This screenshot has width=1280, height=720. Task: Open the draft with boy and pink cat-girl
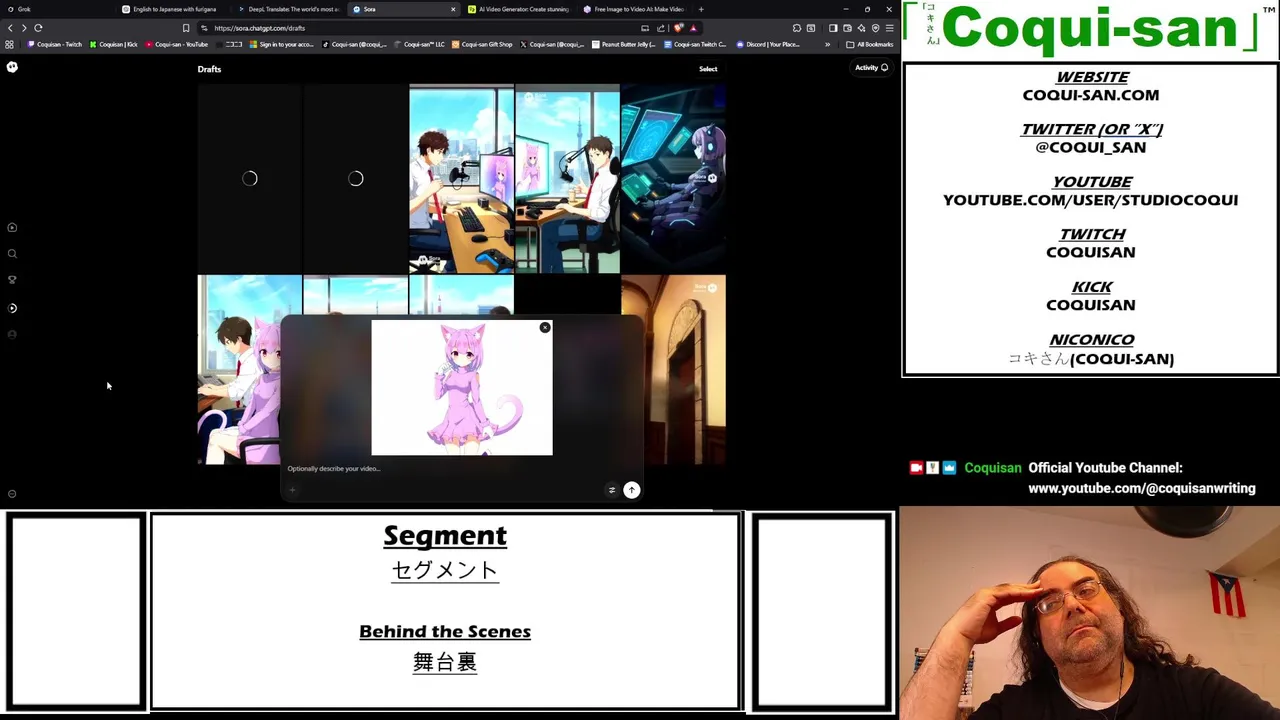click(239, 370)
